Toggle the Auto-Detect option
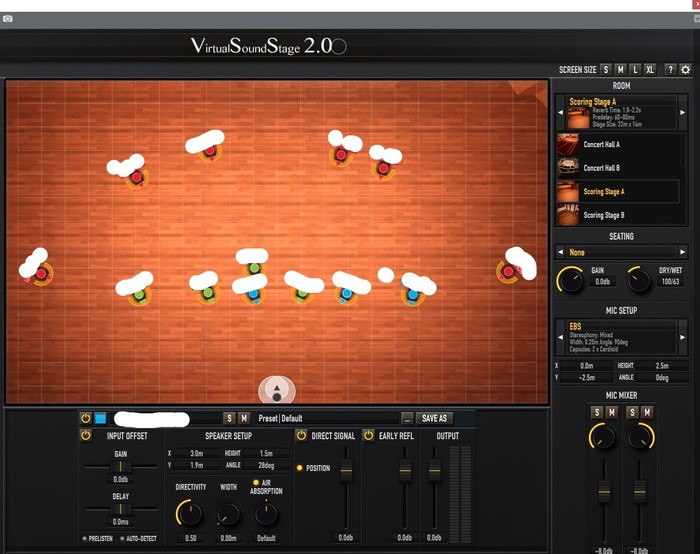This screenshot has height=554, width=700. tap(121, 538)
